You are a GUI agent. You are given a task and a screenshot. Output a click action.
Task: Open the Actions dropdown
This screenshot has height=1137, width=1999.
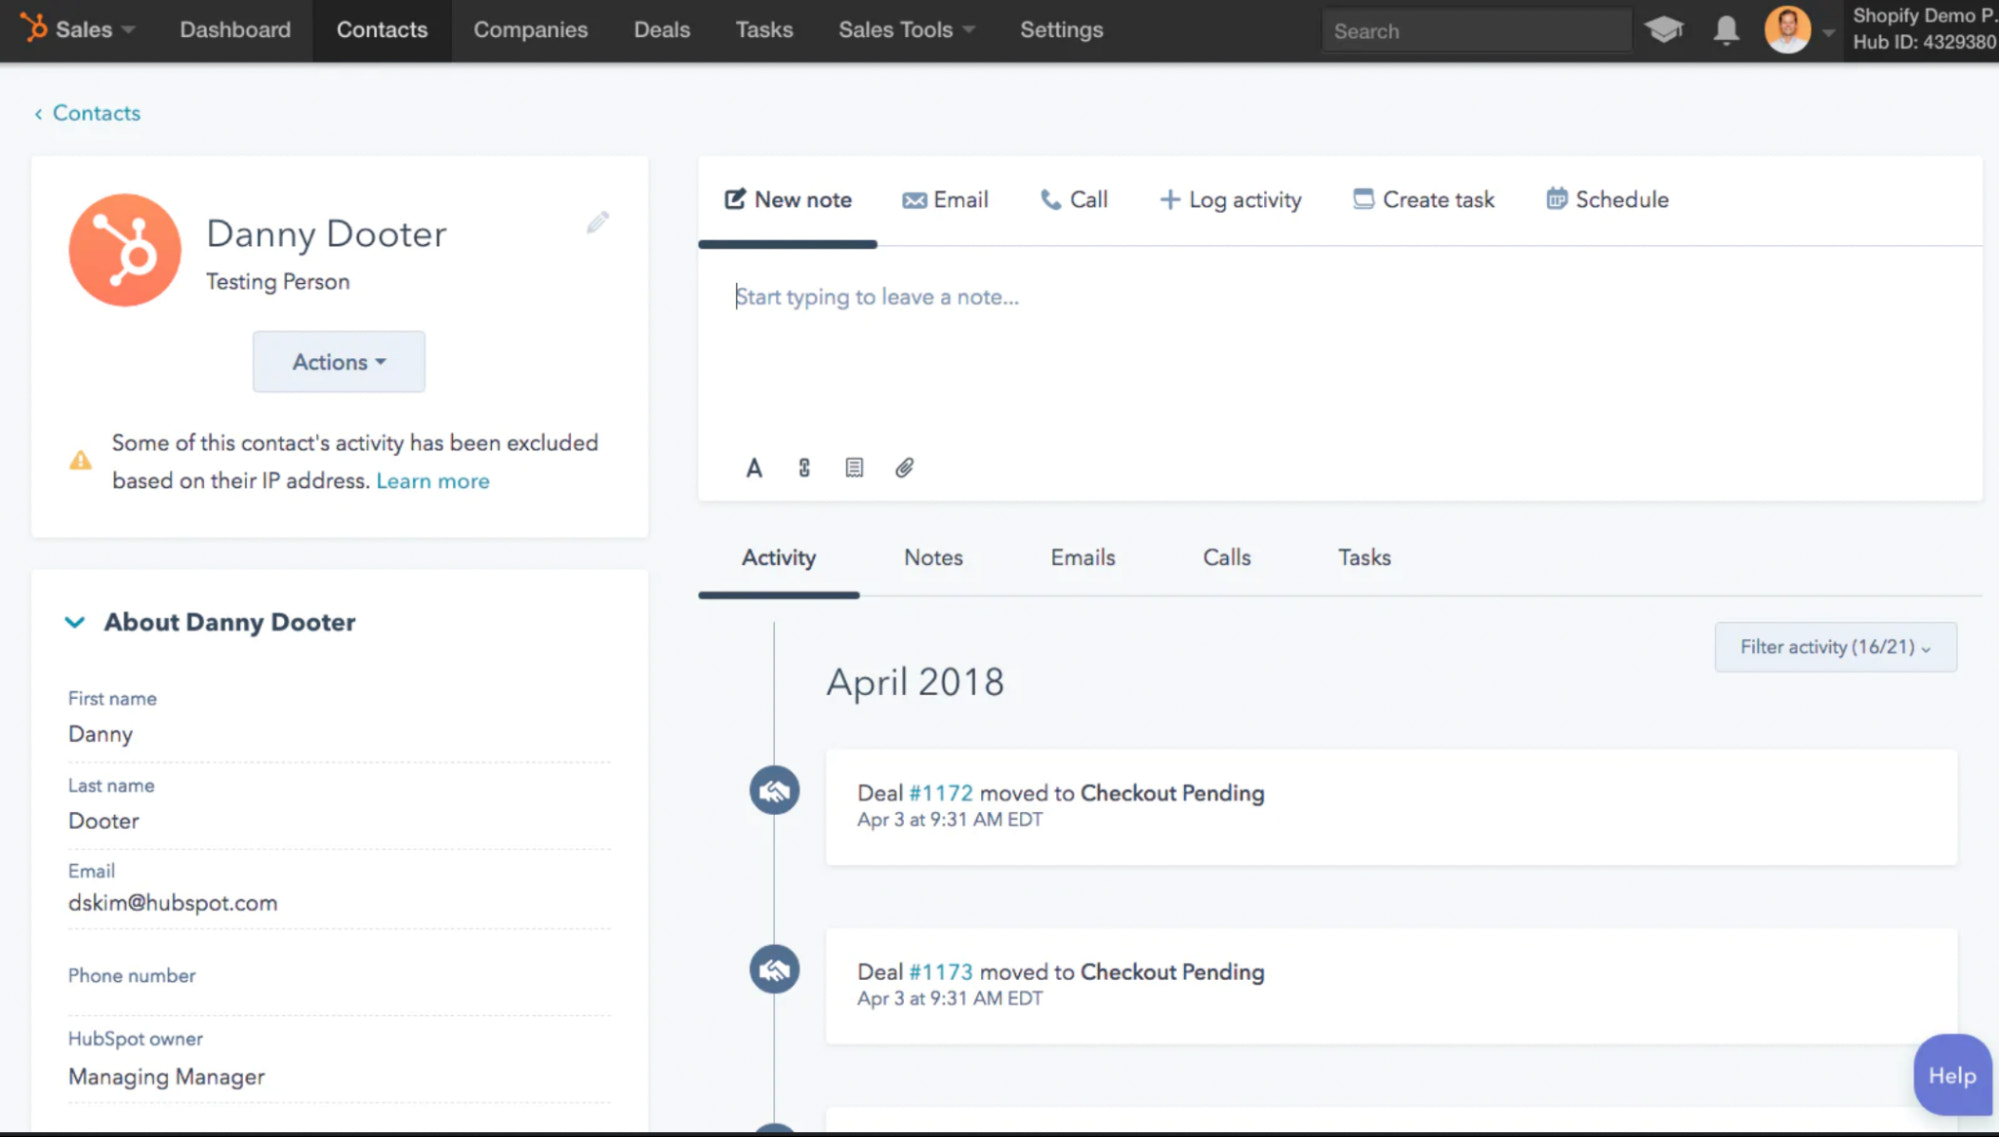[x=338, y=362]
